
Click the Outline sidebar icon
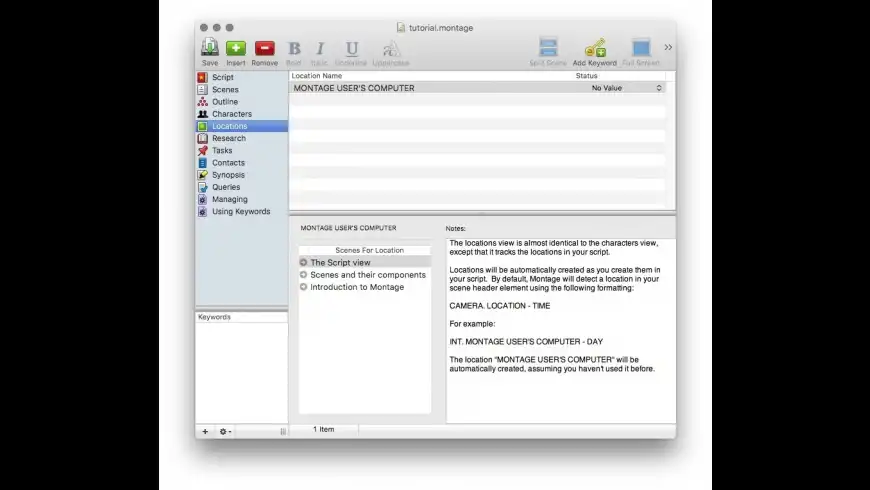[203, 102]
